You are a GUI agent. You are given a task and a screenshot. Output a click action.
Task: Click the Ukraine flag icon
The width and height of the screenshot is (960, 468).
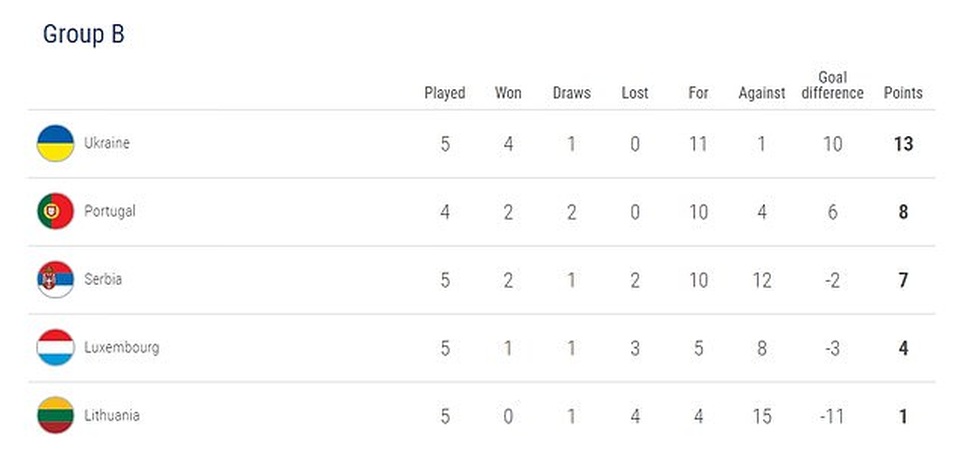pos(55,143)
